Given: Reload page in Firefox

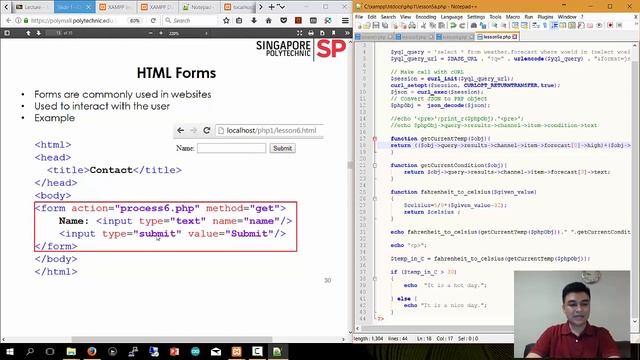Looking at the screenshot, I should 153,20.
